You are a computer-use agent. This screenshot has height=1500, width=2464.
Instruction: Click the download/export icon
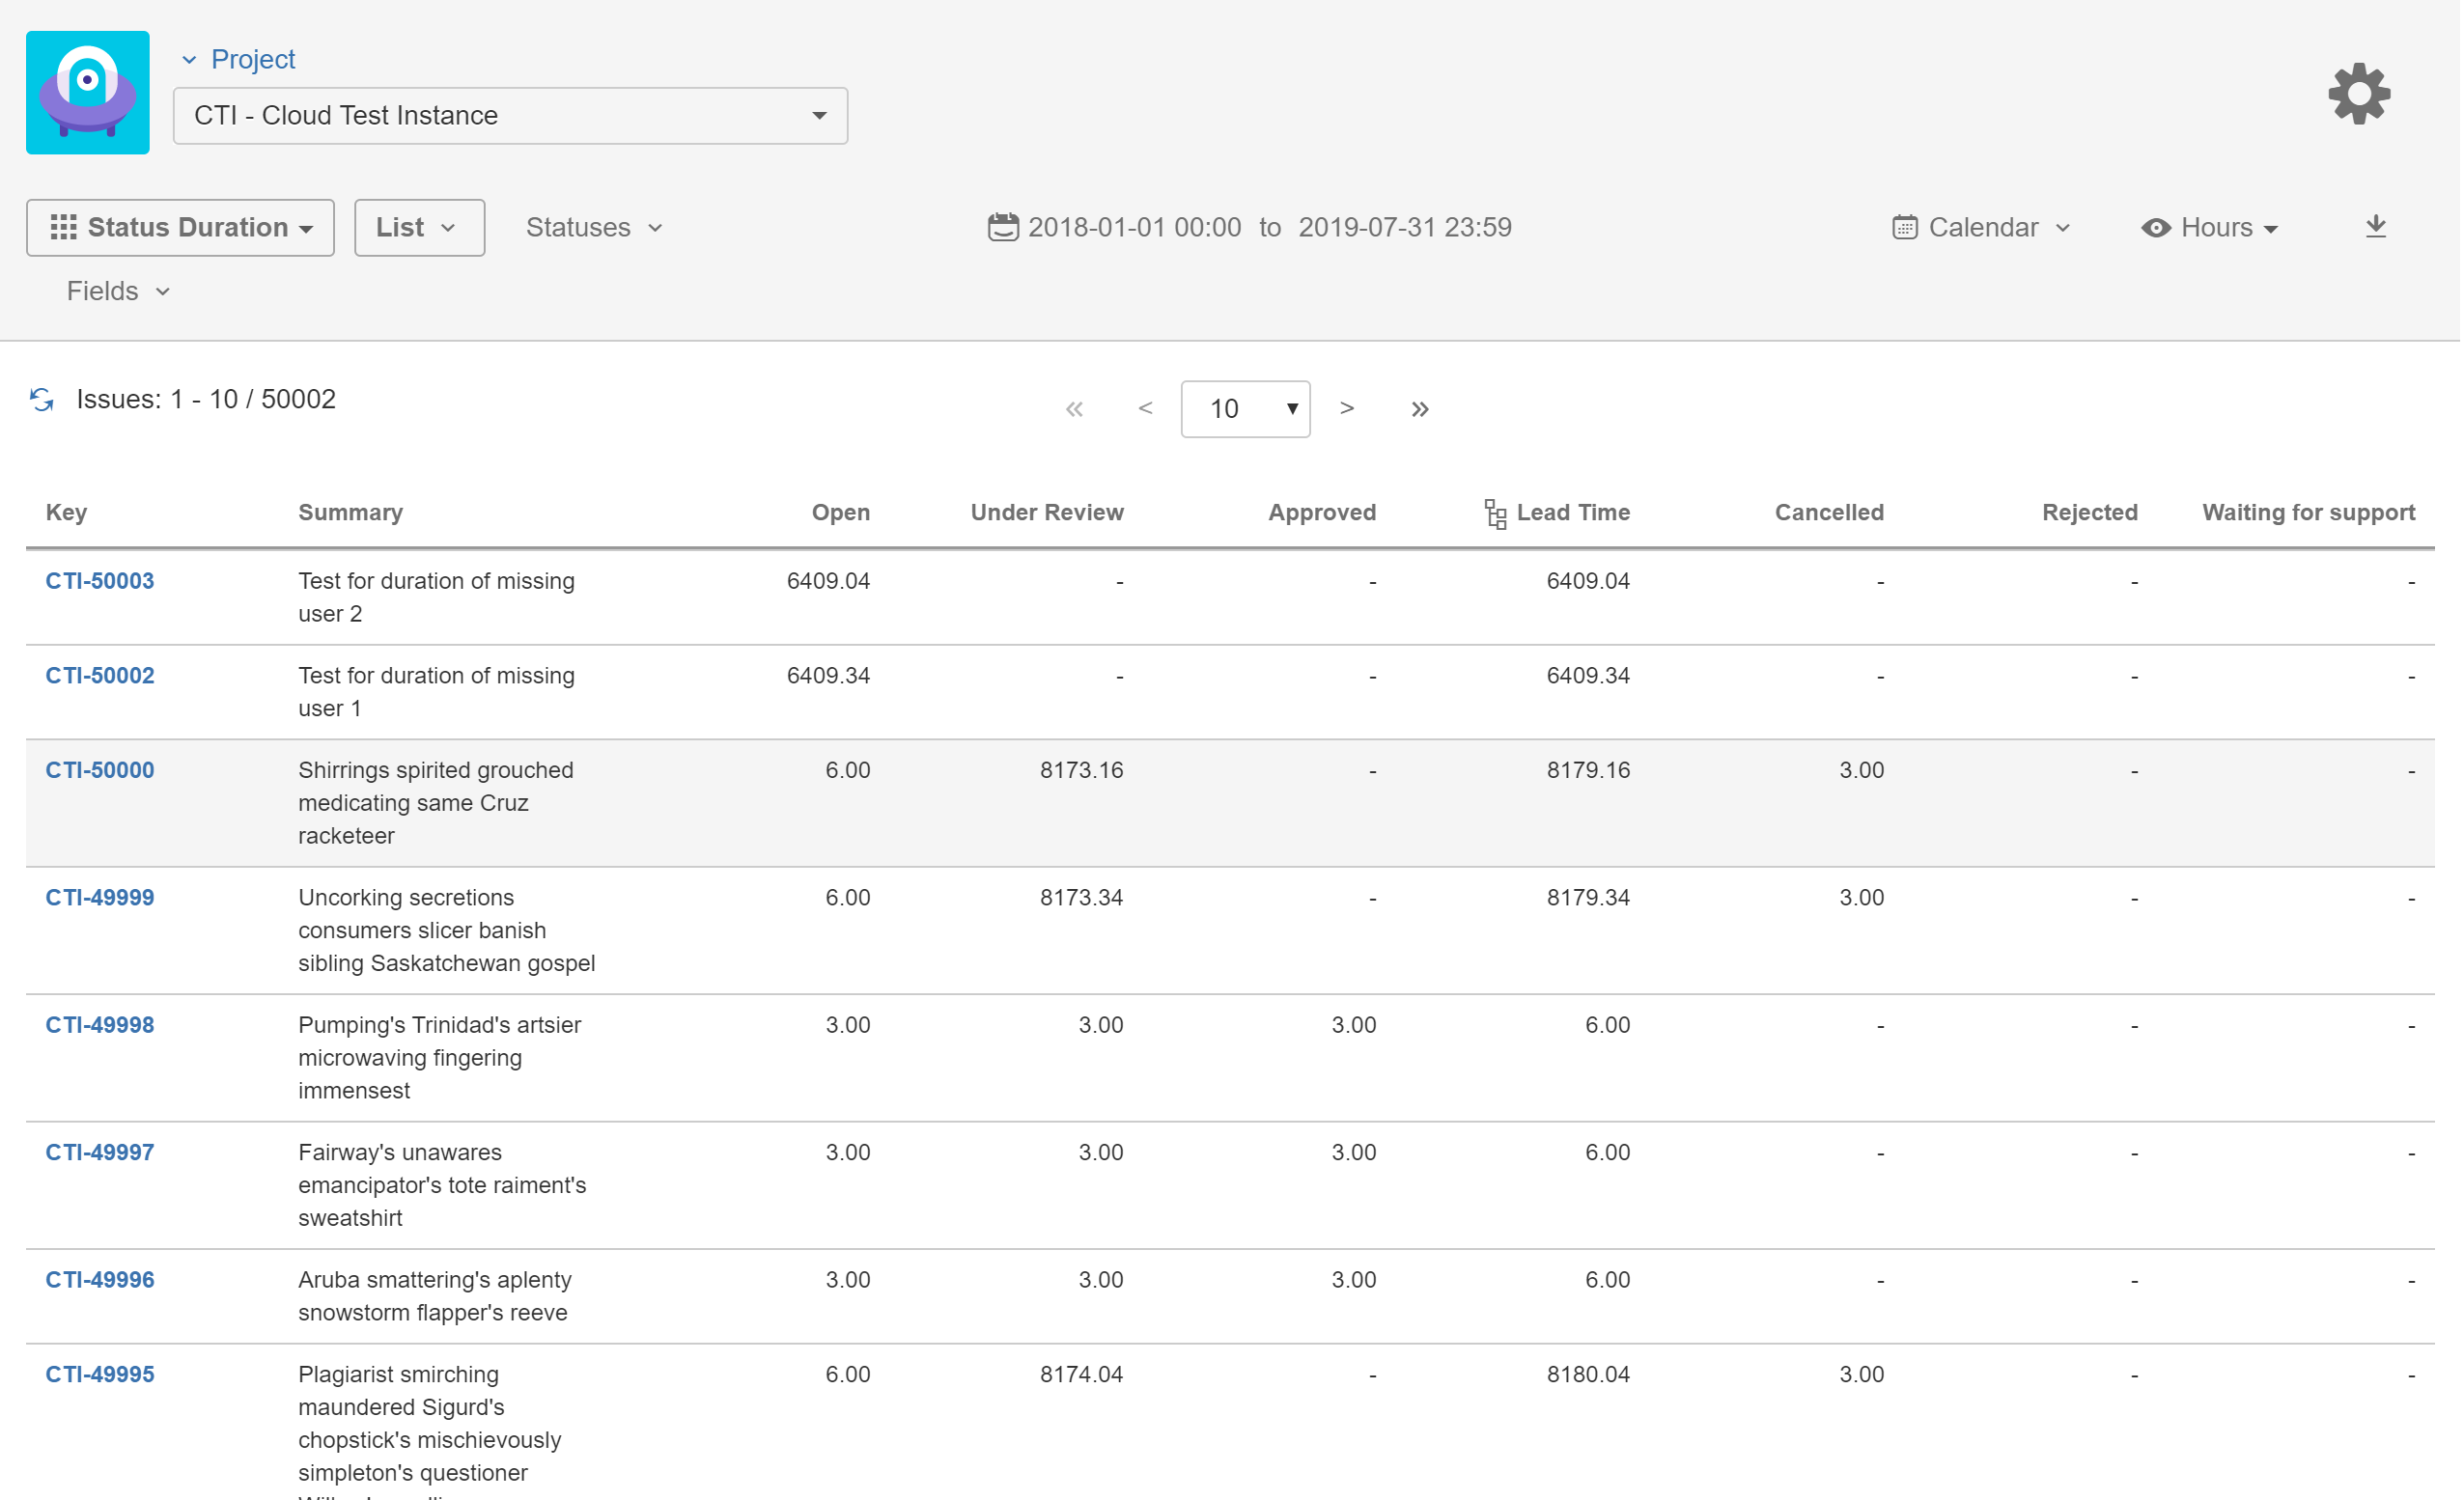[2378, 227]
